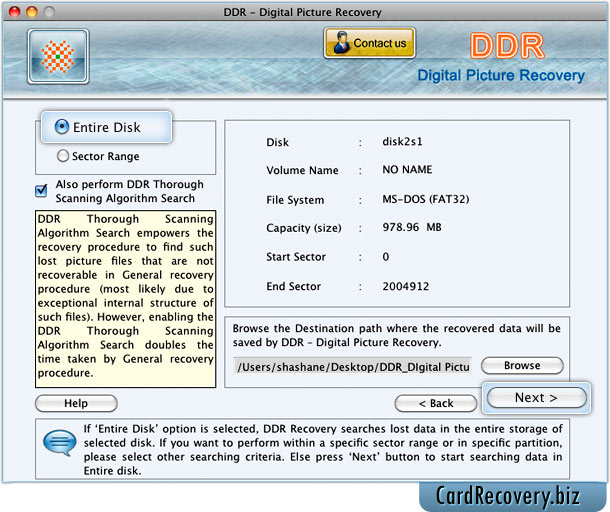Click the Thorough Scanning description text box

(125, 299)
